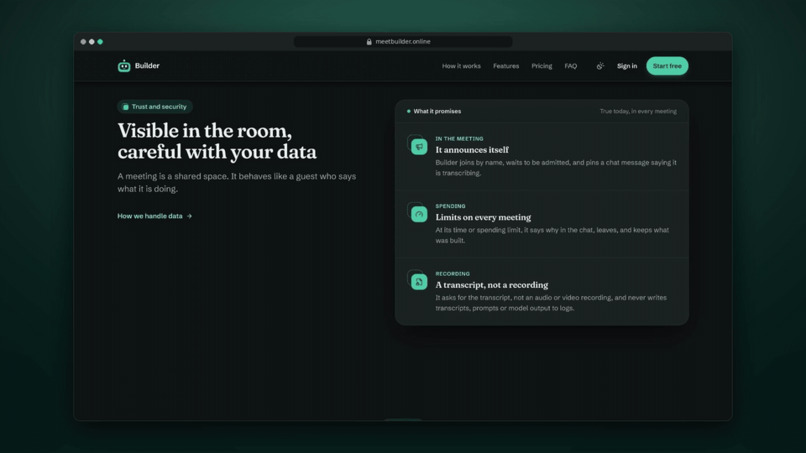The image size is (806, 453).
Task: Click the Start free button
Action: [667, 66]
